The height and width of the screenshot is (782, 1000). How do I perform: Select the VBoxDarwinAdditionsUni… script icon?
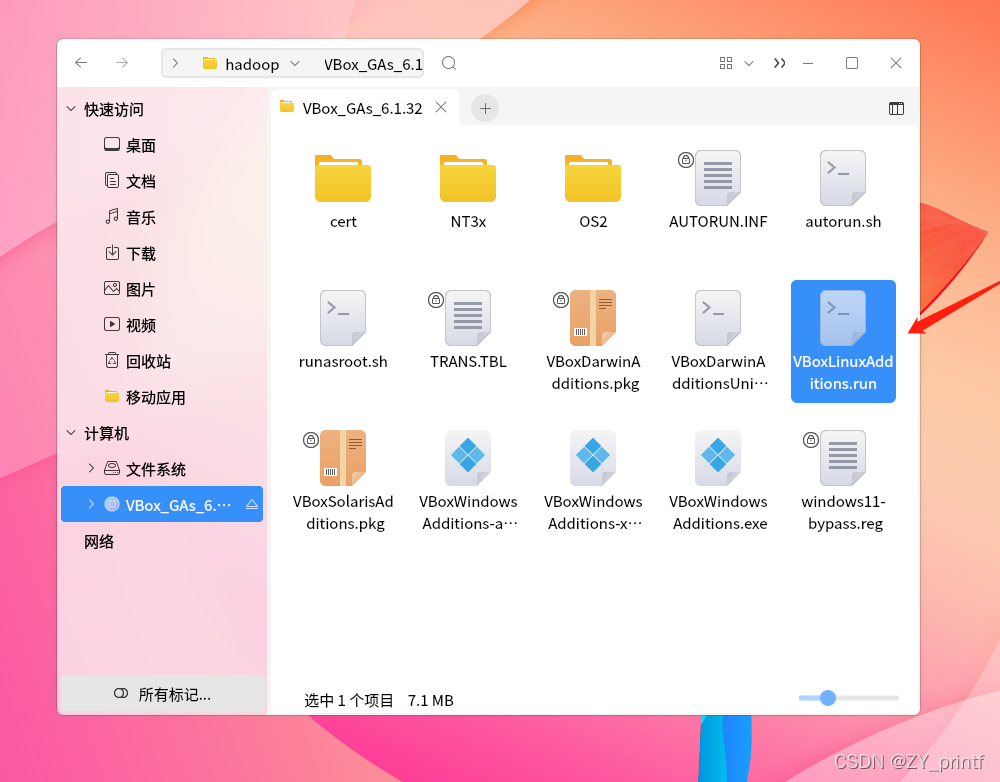[717, 318]
